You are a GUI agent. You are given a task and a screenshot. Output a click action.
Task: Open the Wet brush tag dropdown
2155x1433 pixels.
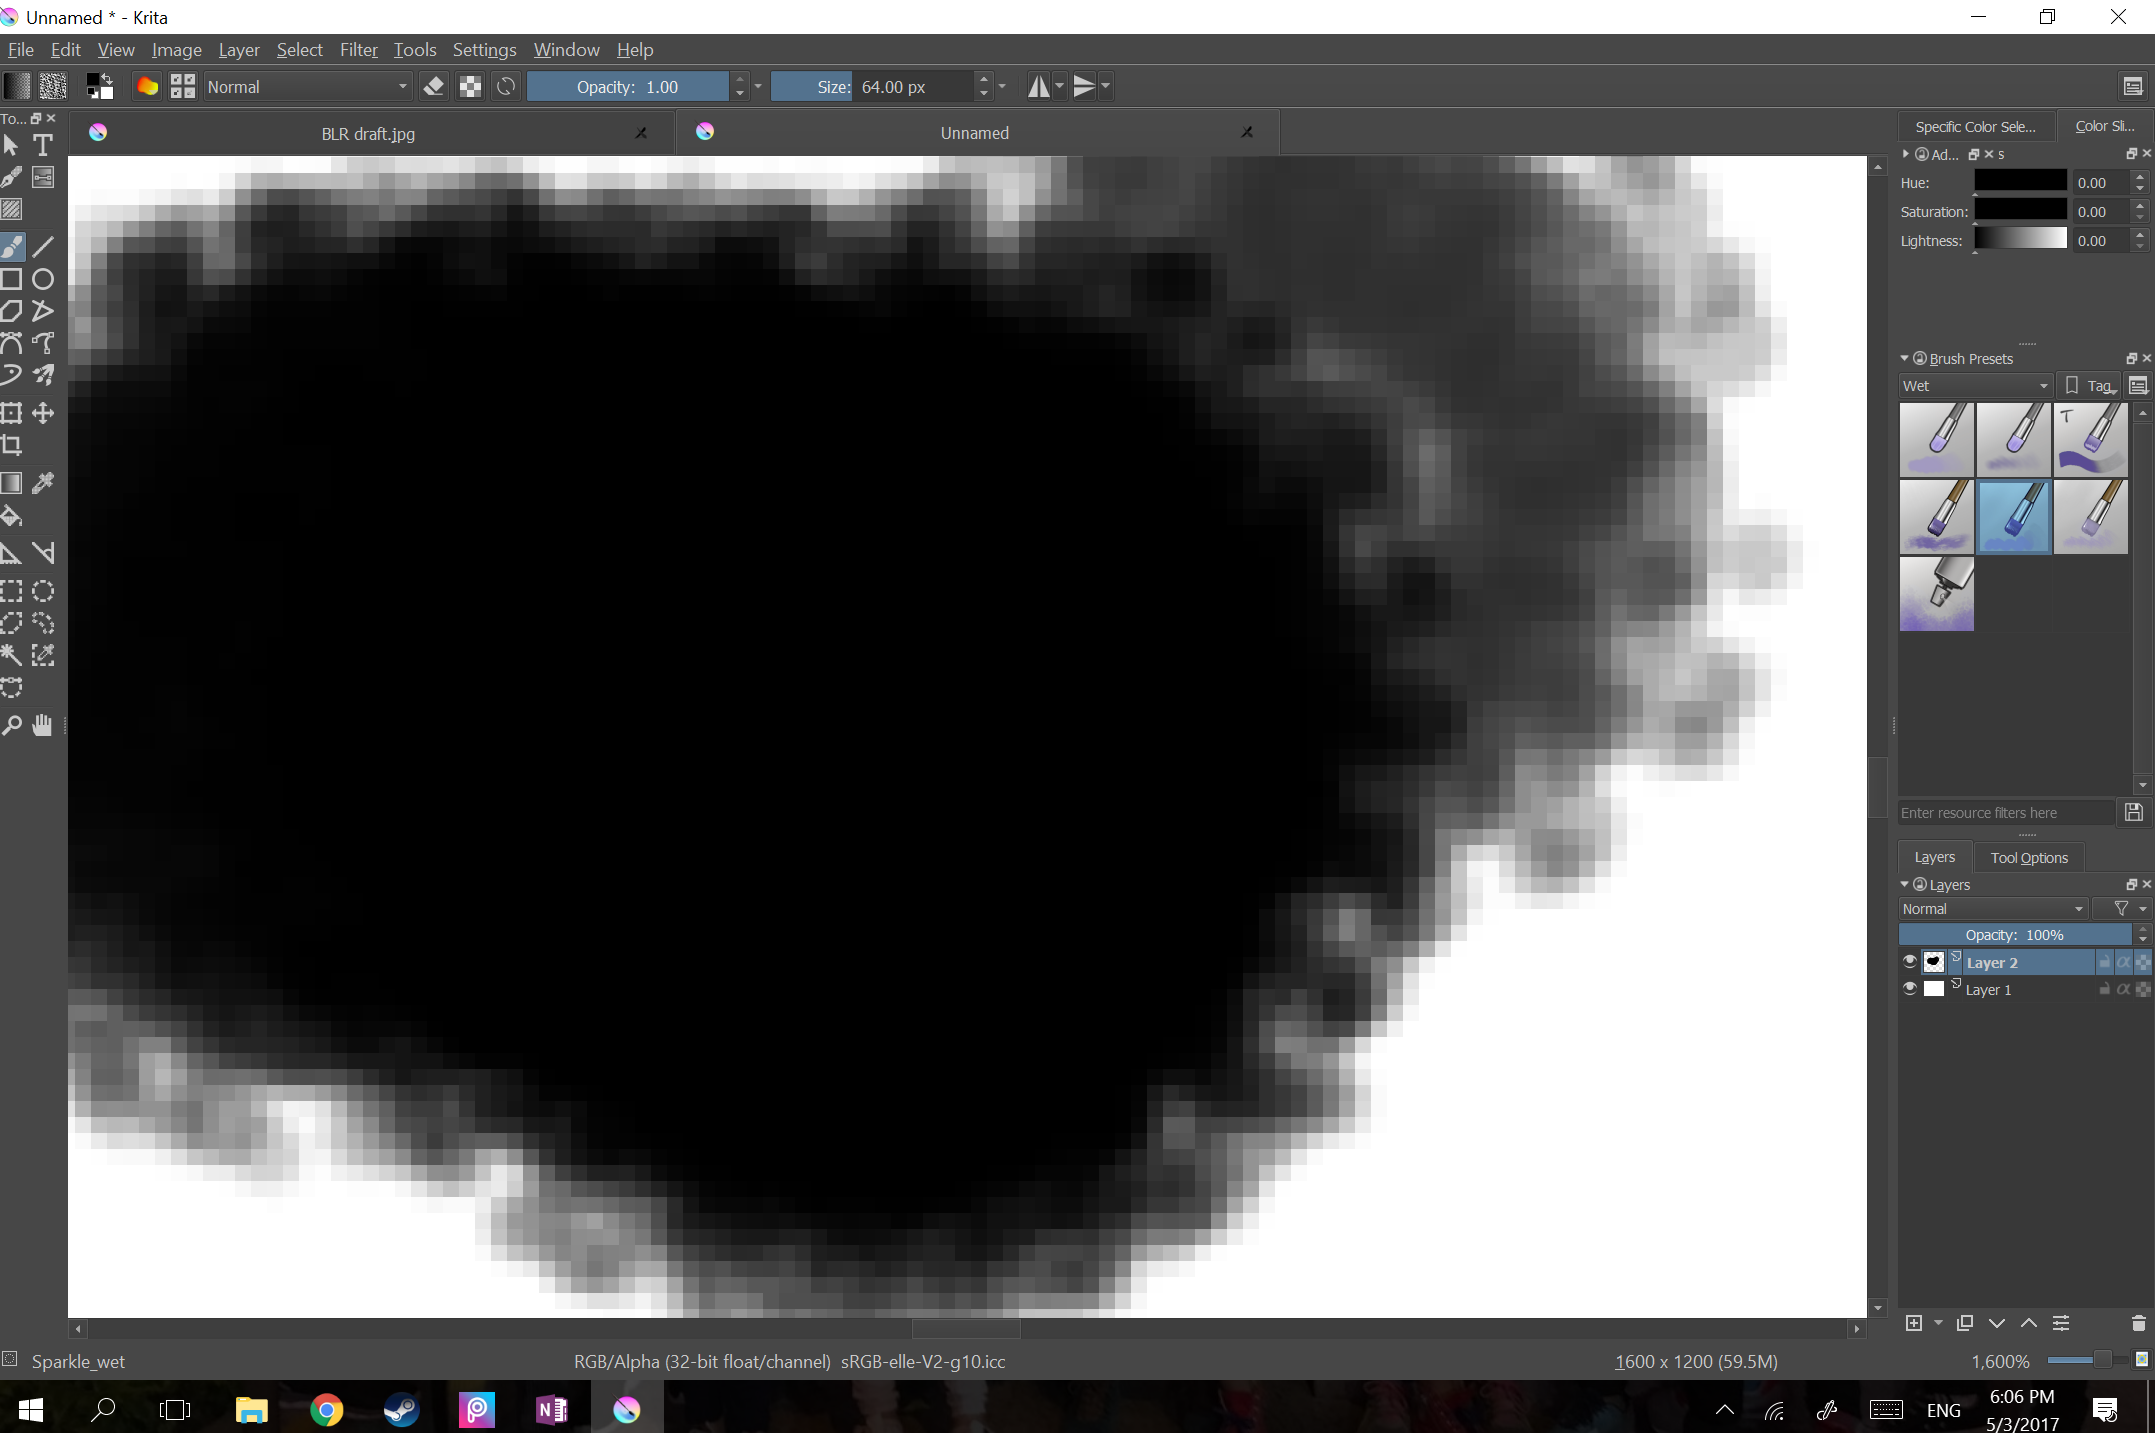pos(1975,386)
